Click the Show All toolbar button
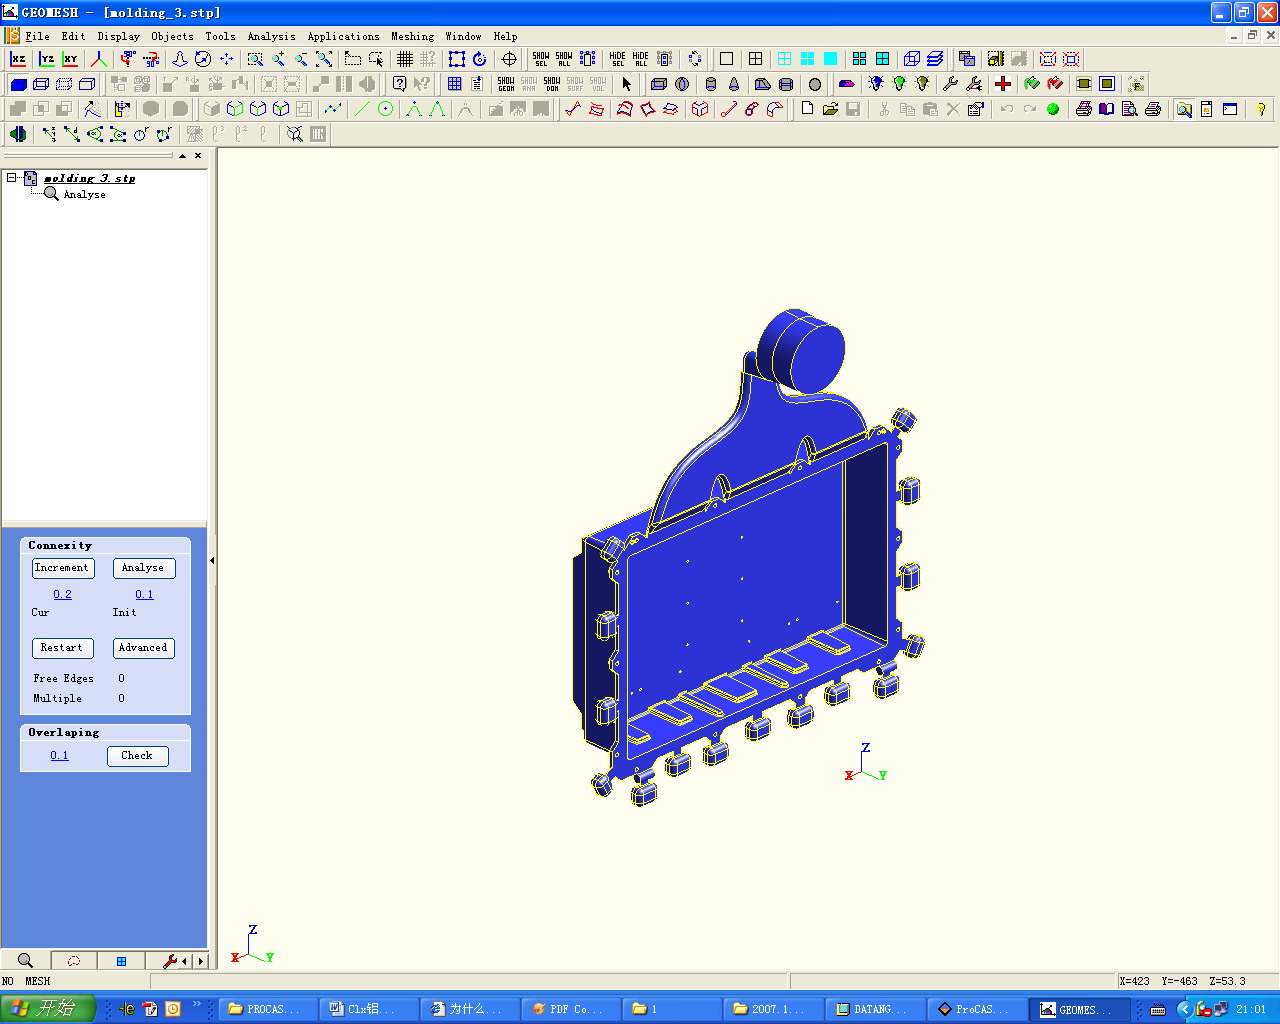Viewport: 1280px width, 1024px height. (x=564, y=59)
